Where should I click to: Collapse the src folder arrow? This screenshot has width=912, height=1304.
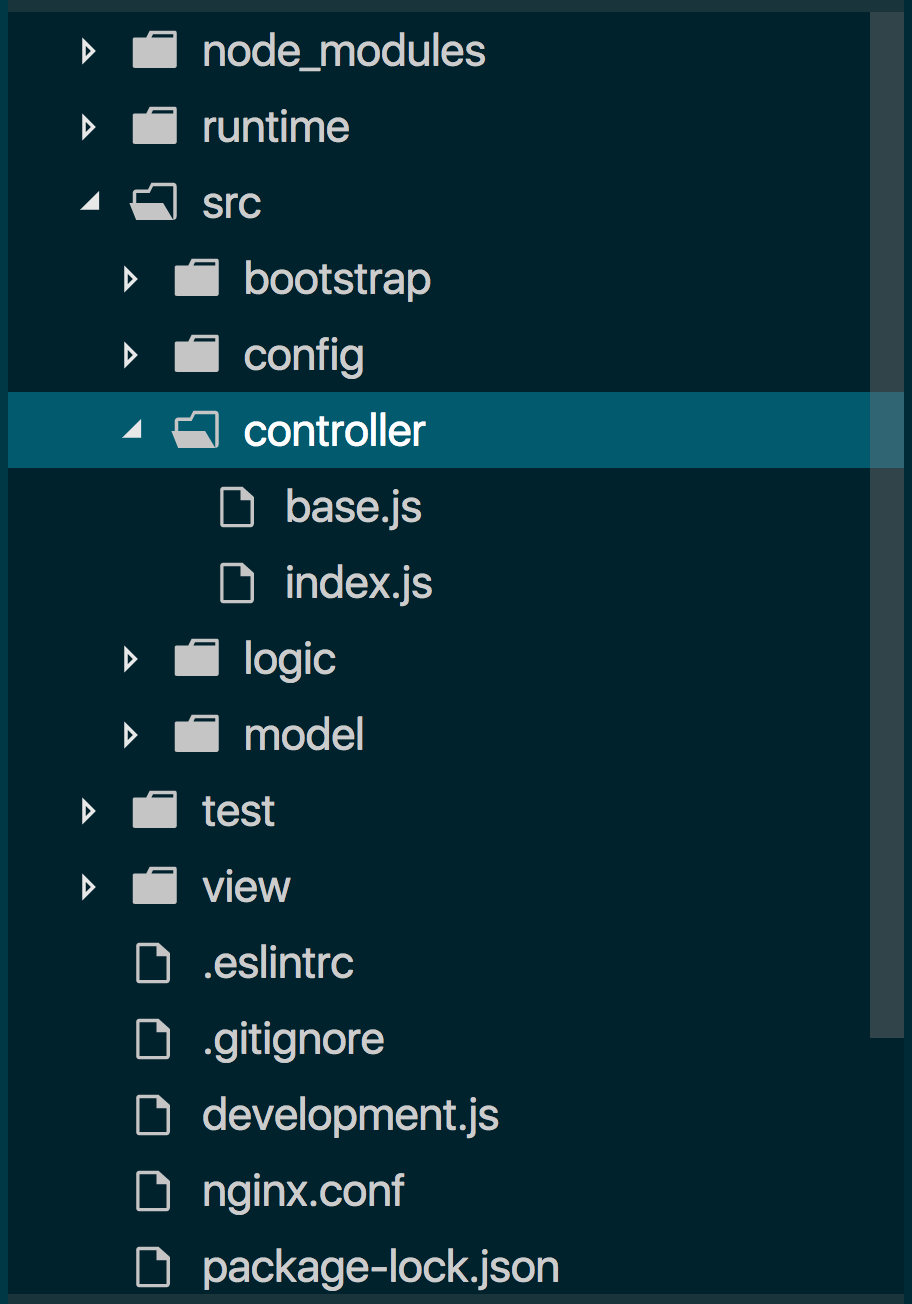[x=90, y=203]
